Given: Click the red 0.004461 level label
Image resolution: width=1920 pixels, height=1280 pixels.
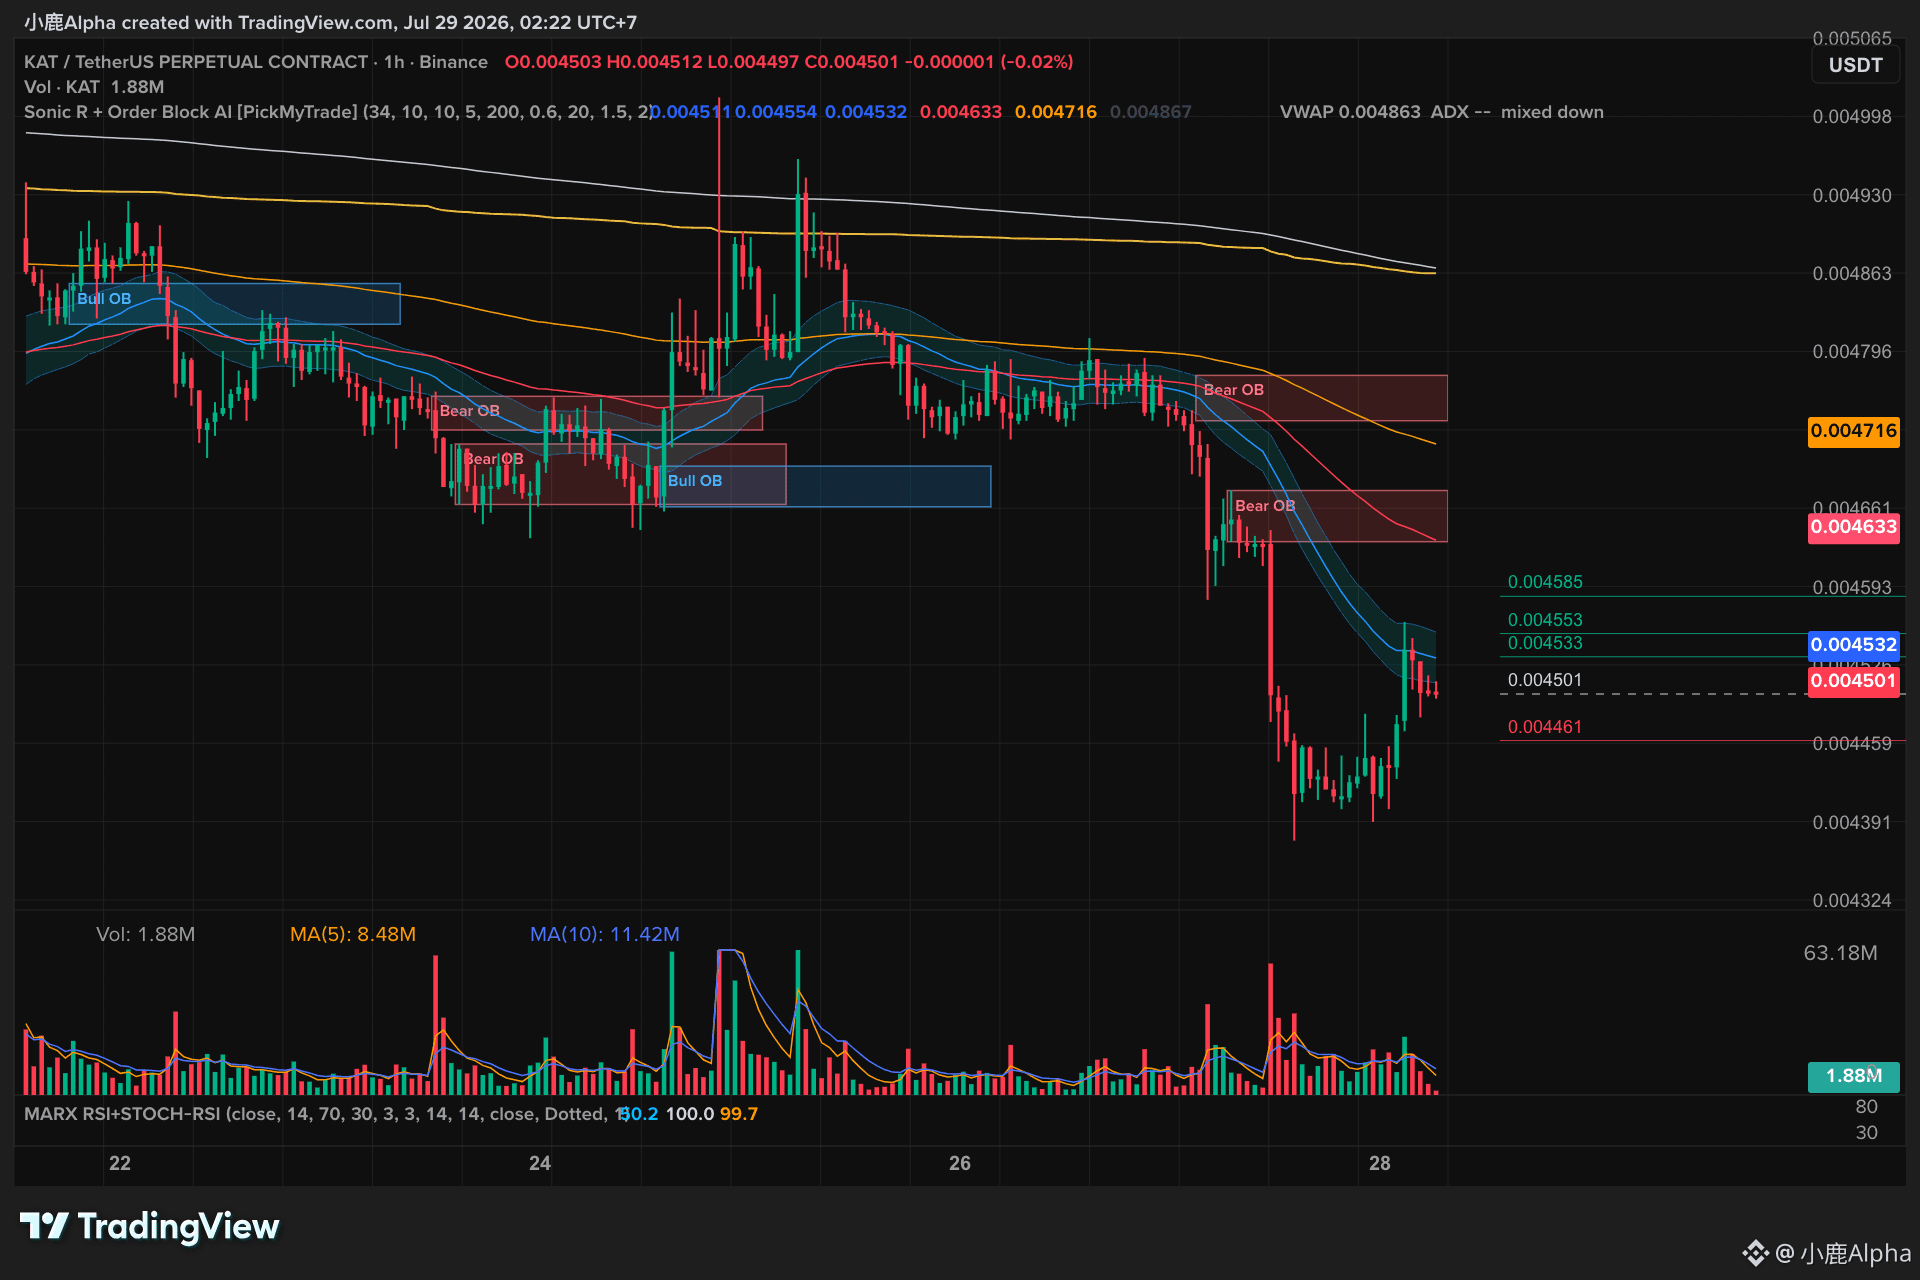Looking at the screenshot, I should point(1545,727).
